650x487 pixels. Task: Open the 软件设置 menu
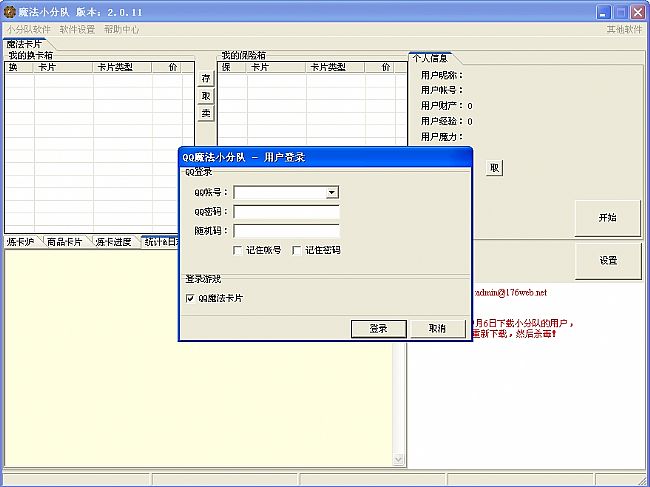click(77, 29)
